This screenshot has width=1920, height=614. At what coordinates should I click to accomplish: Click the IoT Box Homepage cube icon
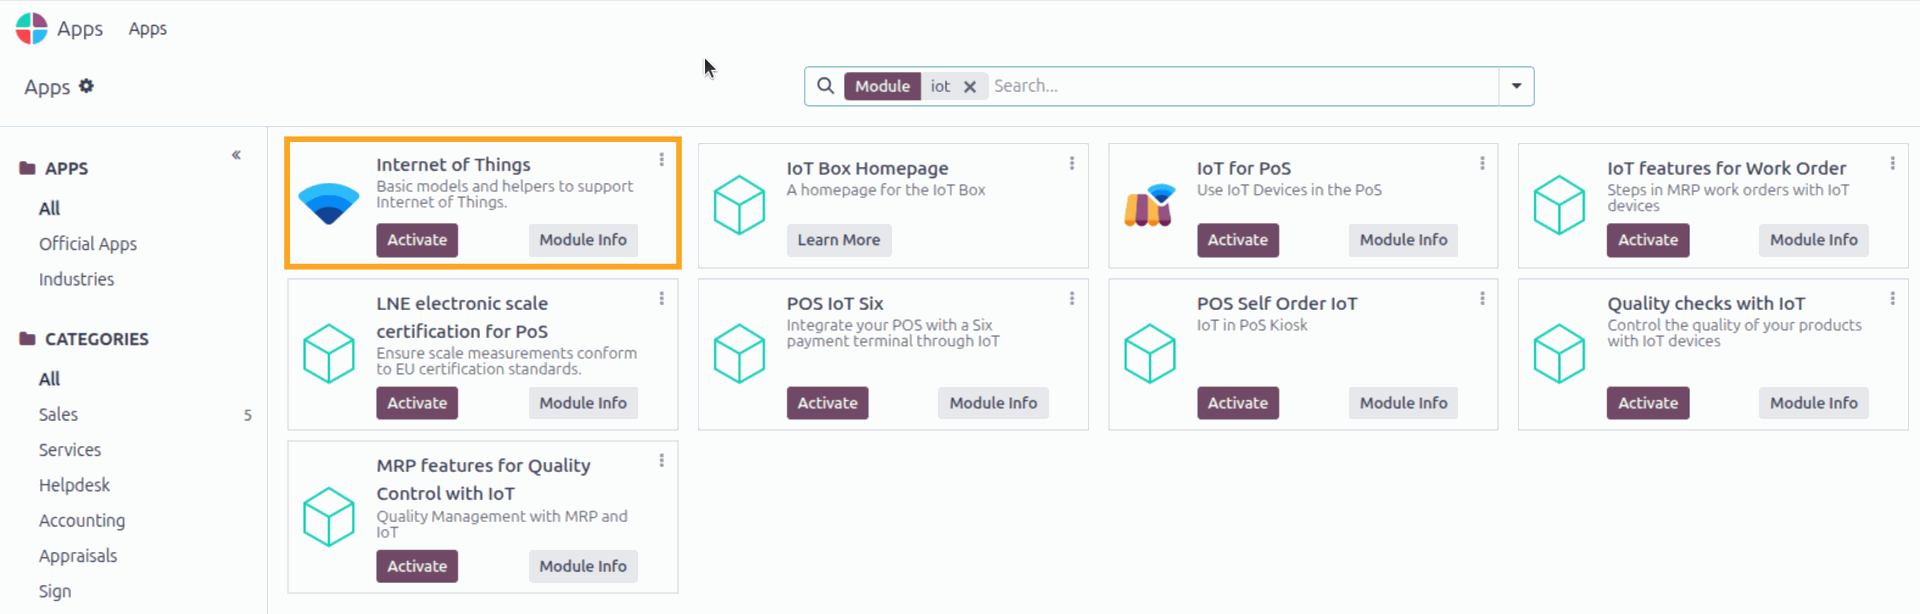pyautogui.click(x=739, y=205)
